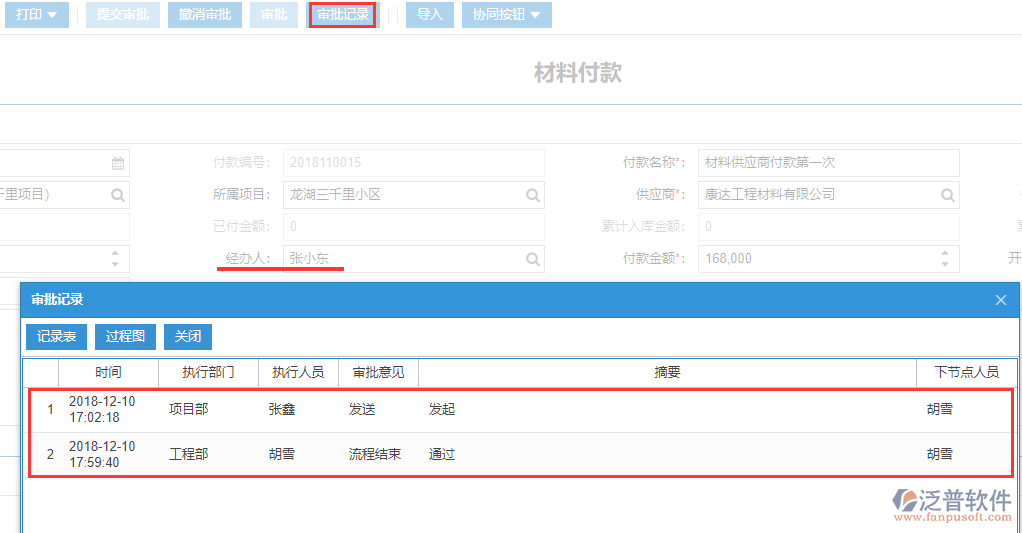Click the 撤消审批 button
Screen dimensions: 1022x533
coord(205,14)
